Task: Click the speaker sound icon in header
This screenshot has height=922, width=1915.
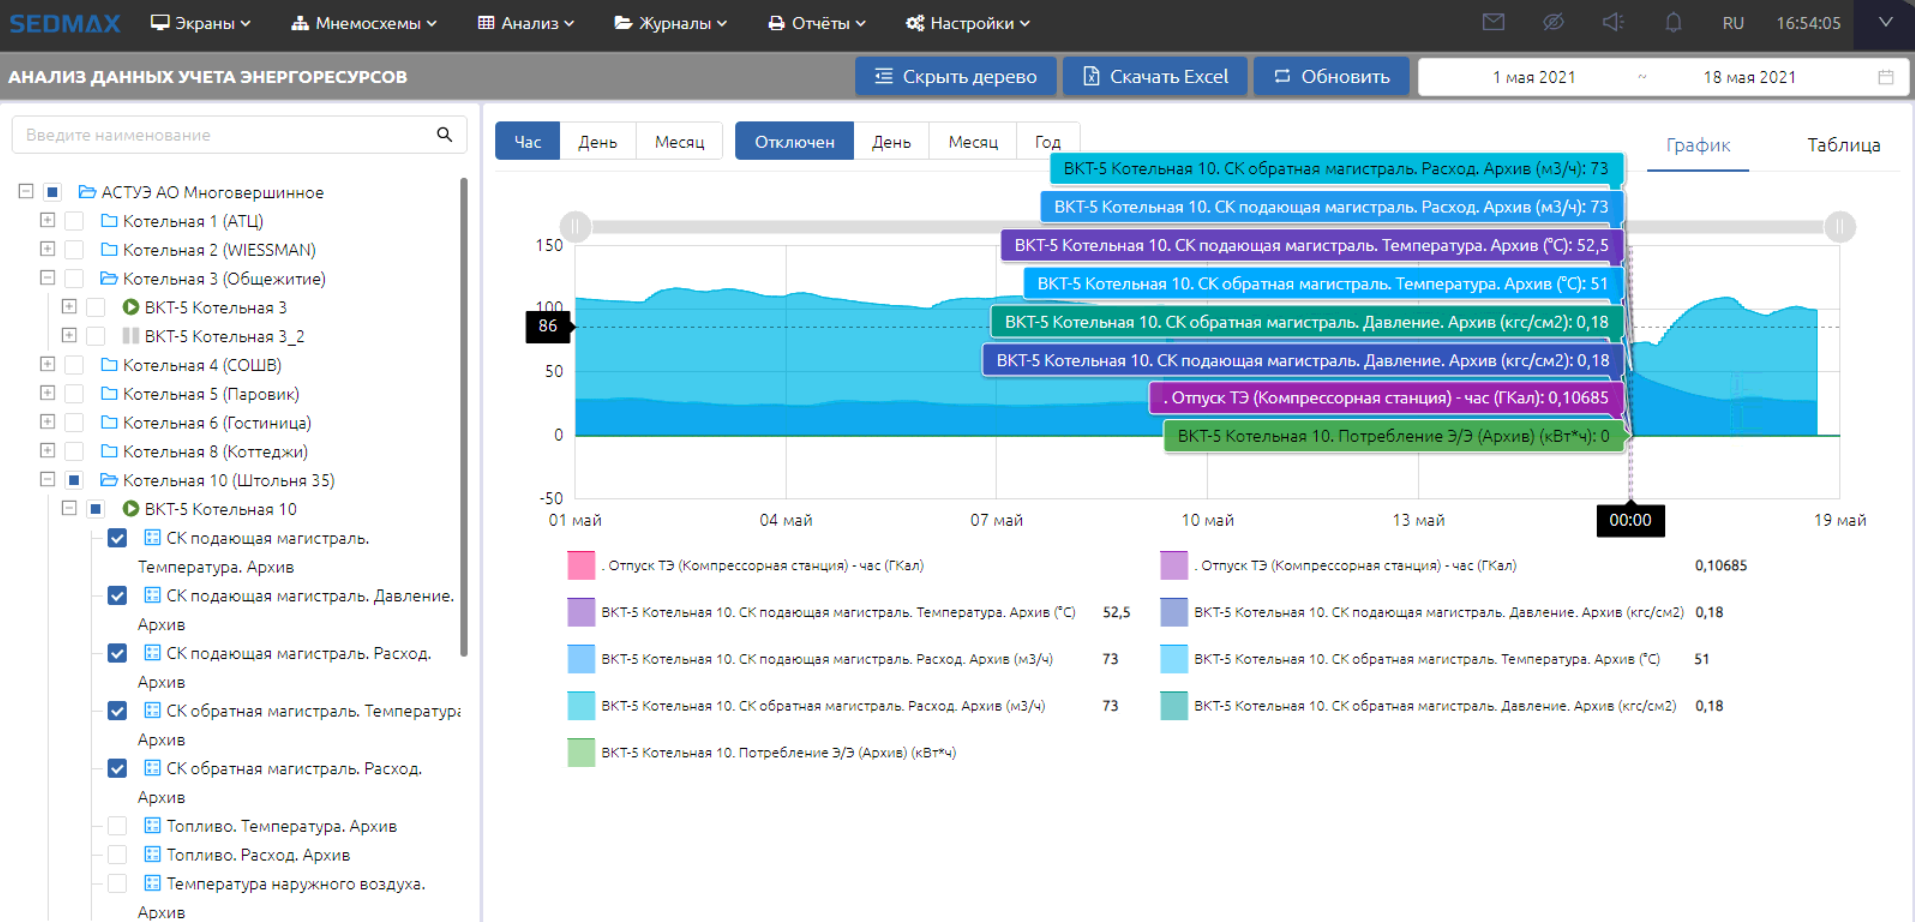Action: pos(1613,22)
